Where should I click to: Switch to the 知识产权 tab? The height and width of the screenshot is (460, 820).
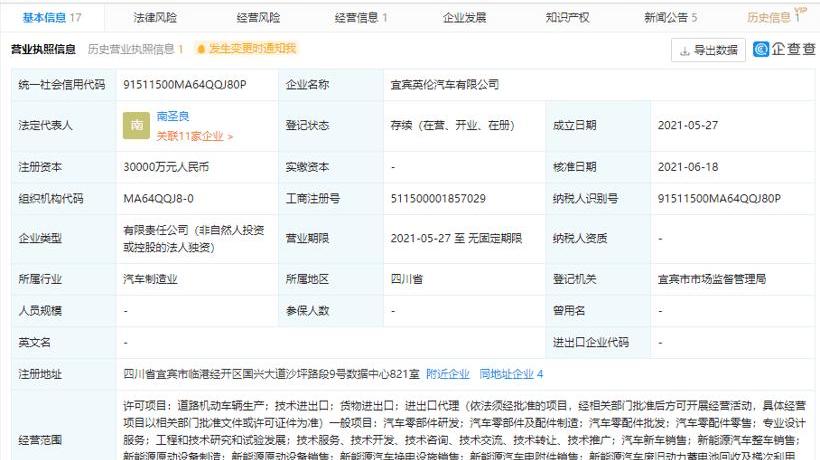tap(567, 18)
